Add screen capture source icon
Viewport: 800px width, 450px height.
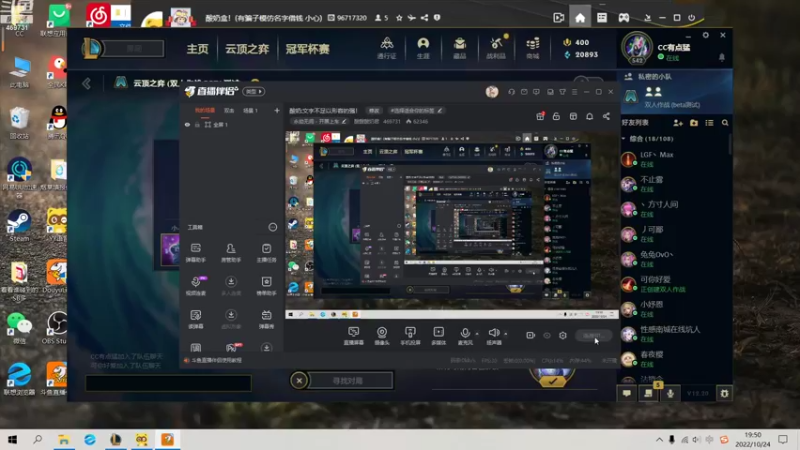point(354,336)
